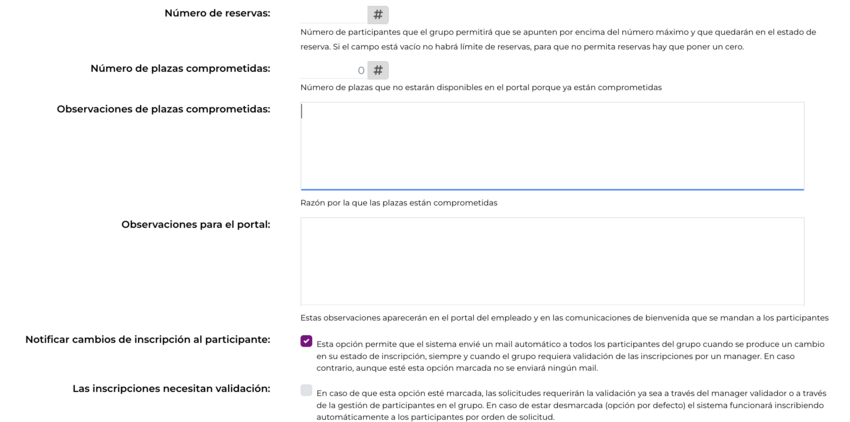Click the help text explaining reservas limit
Screen dimensions: 850x422
558,40
